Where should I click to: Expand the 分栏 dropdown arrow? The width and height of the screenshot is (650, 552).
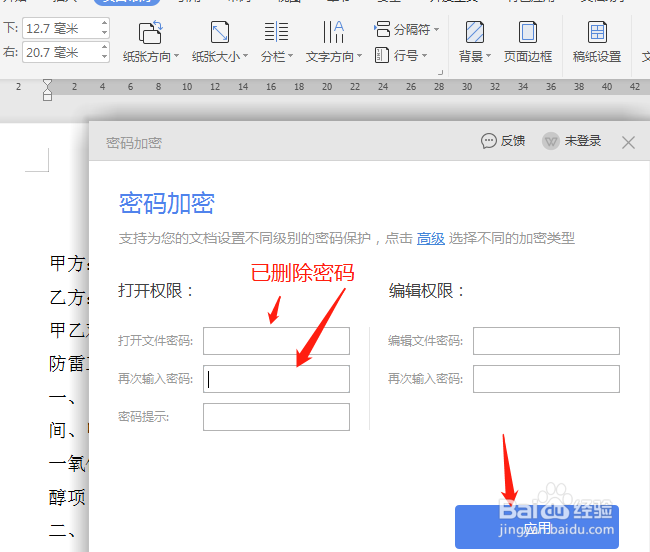click(290, 56)
